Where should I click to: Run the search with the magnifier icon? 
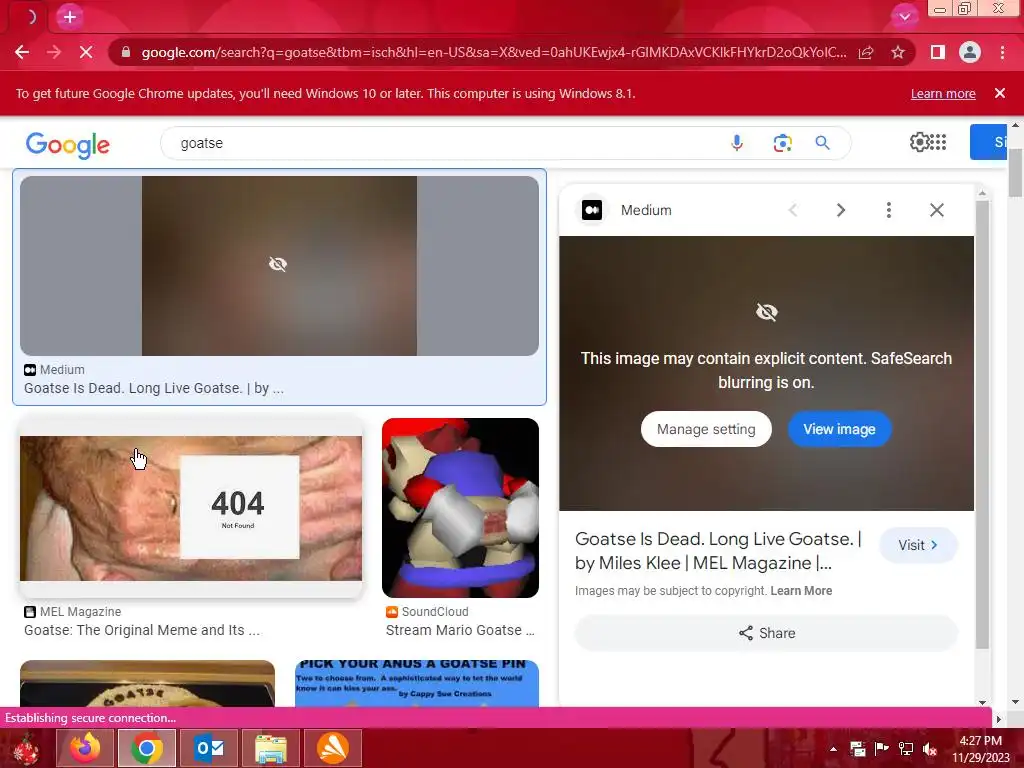(x=822, y=143)
